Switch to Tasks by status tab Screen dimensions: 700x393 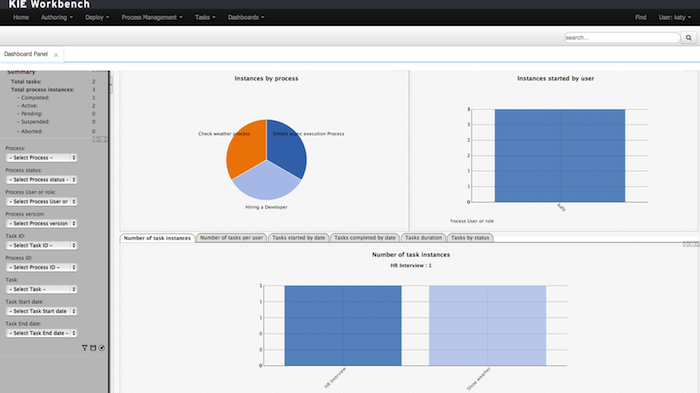pos(470,238)
